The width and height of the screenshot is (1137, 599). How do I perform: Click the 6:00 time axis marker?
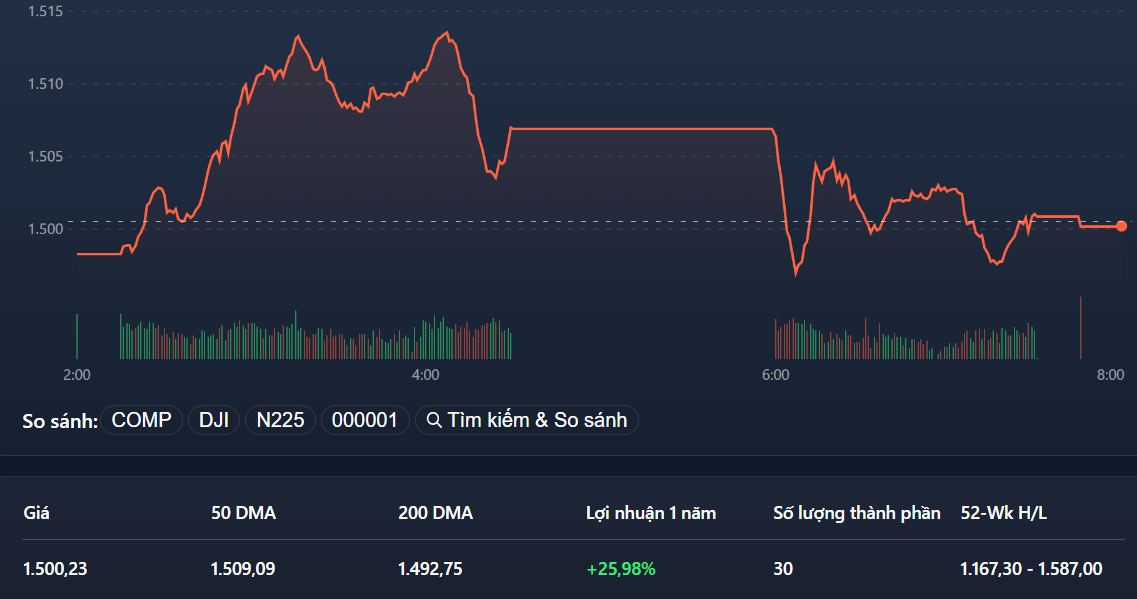(x=776, y=375)
